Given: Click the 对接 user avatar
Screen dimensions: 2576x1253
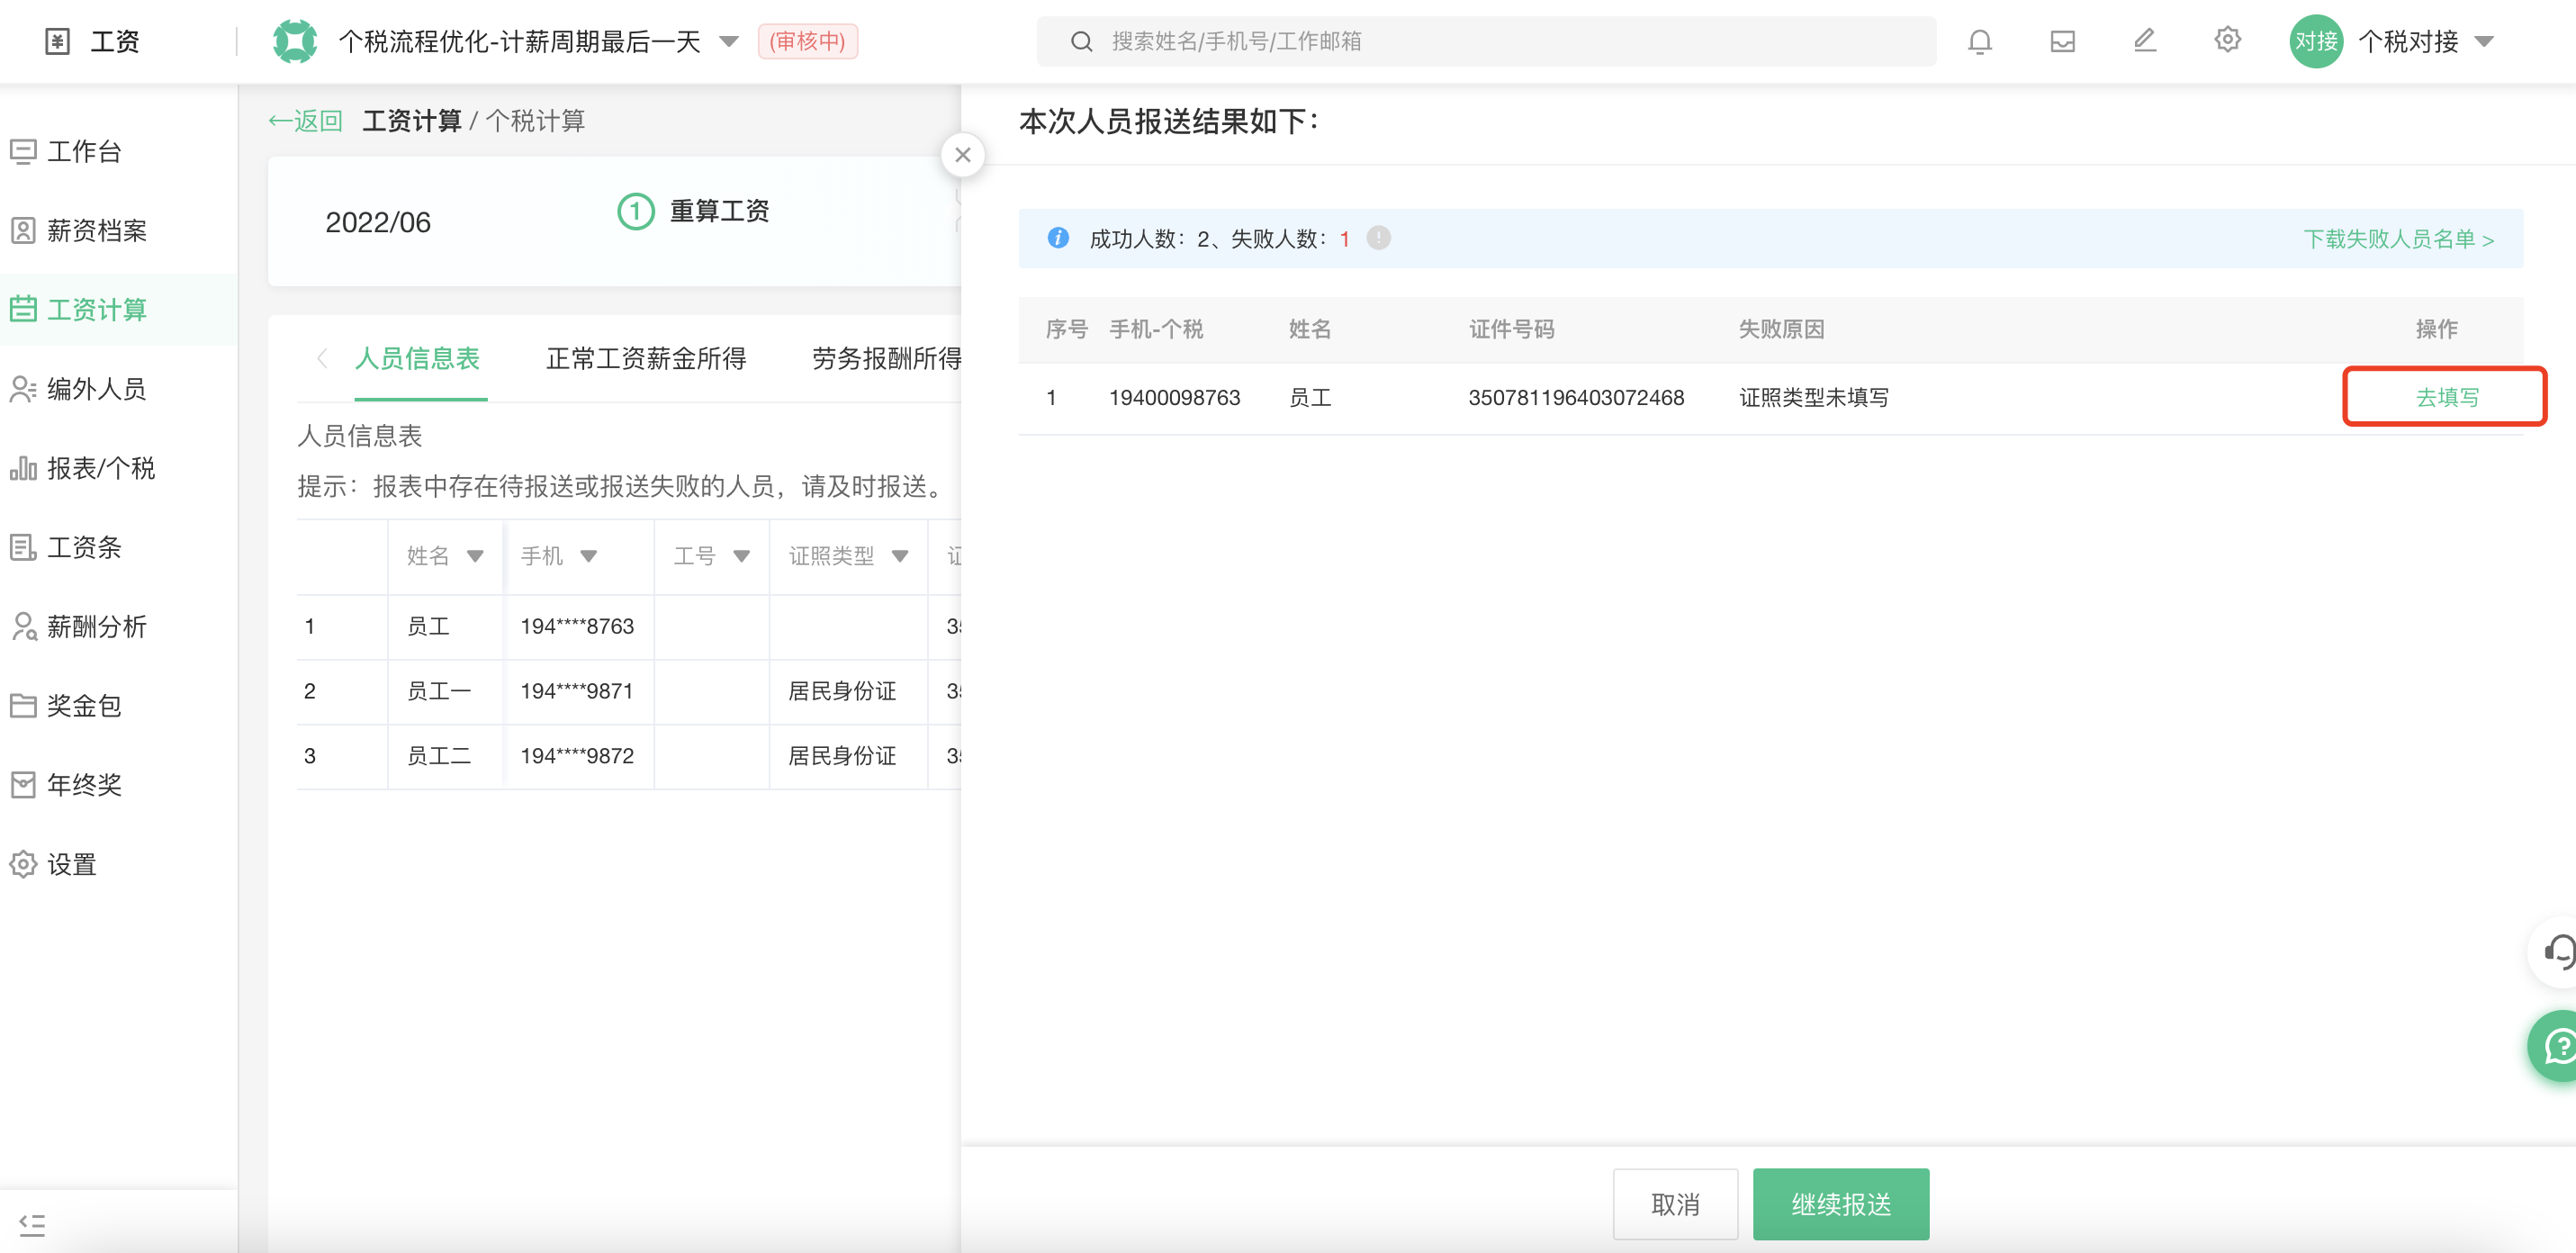Looking at the screenshot, I should coord(2316,41).
